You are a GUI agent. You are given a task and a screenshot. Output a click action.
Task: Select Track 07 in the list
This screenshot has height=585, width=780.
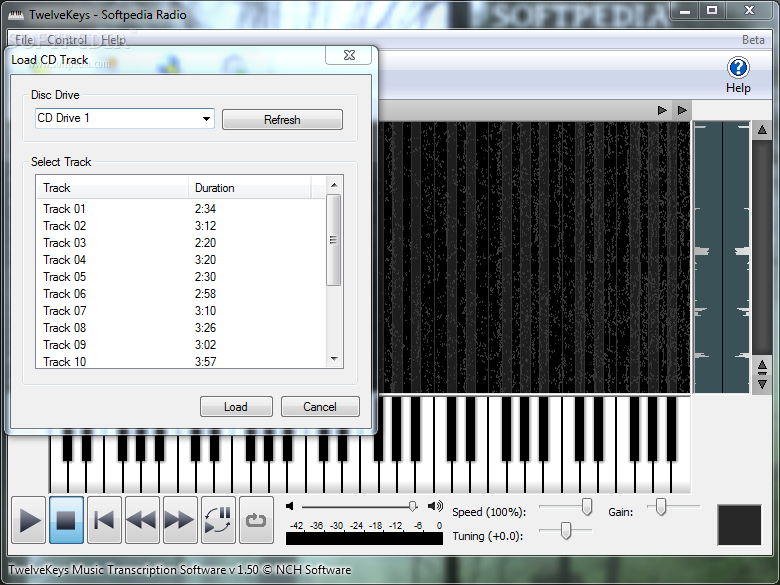pyautogui.click(x=182, y=310)
